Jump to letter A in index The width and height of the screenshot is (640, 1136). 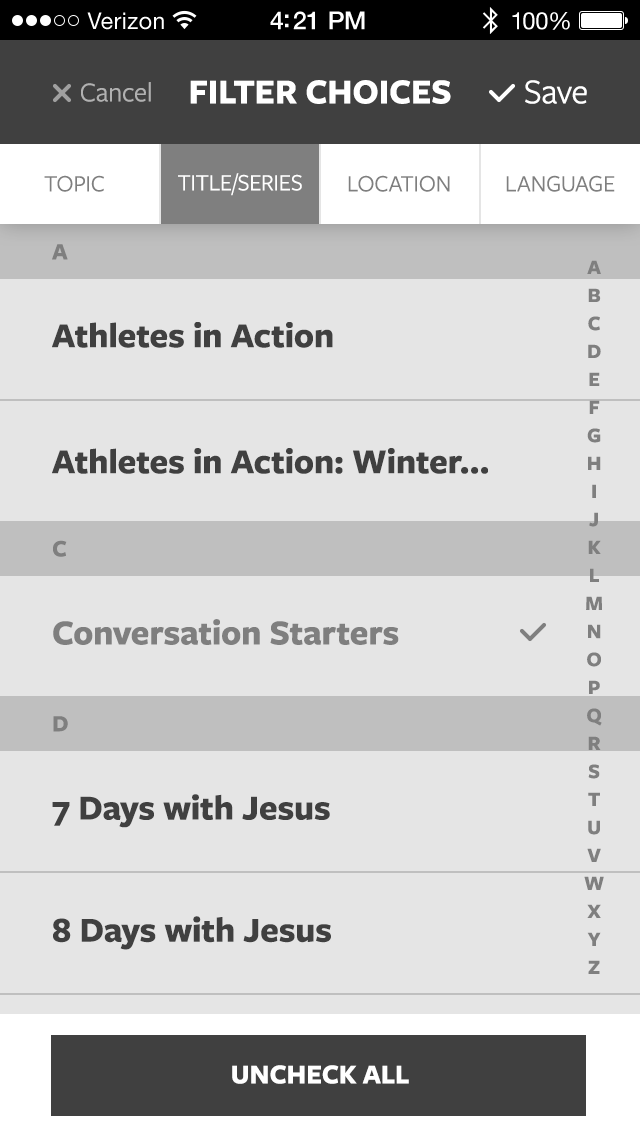coord(594,268)
